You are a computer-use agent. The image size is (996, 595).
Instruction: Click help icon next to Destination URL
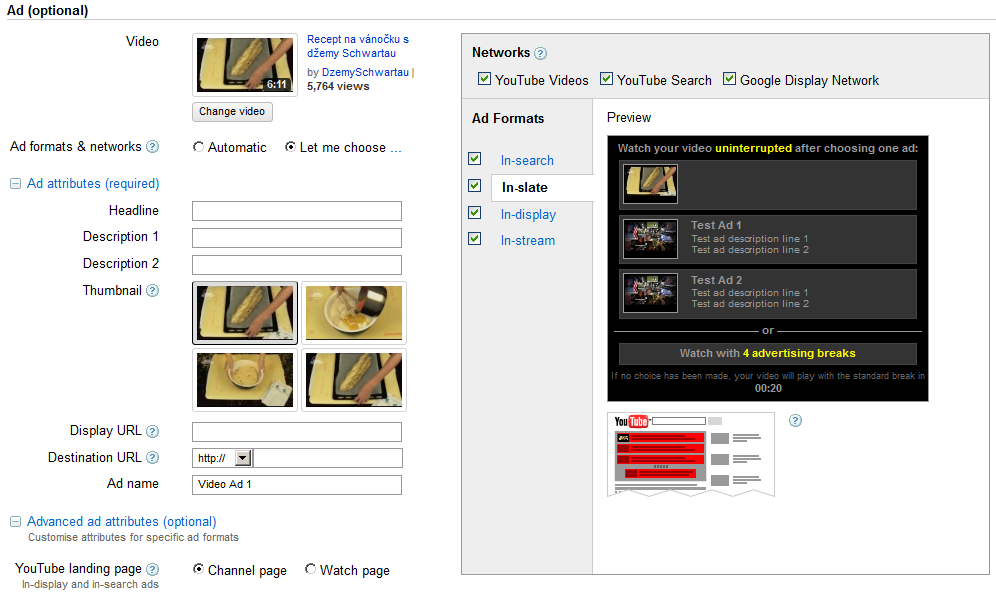(153, 458)
